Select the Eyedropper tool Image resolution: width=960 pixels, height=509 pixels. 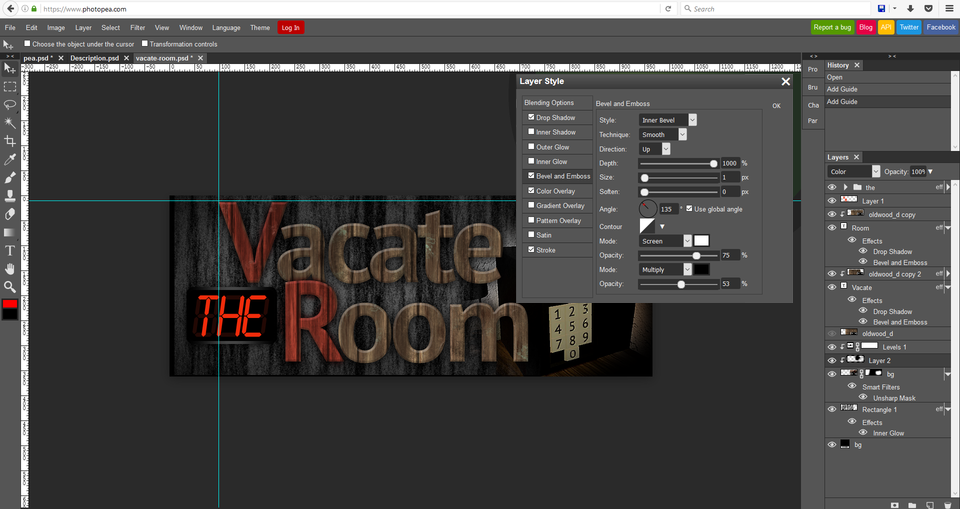coord(10,160)
